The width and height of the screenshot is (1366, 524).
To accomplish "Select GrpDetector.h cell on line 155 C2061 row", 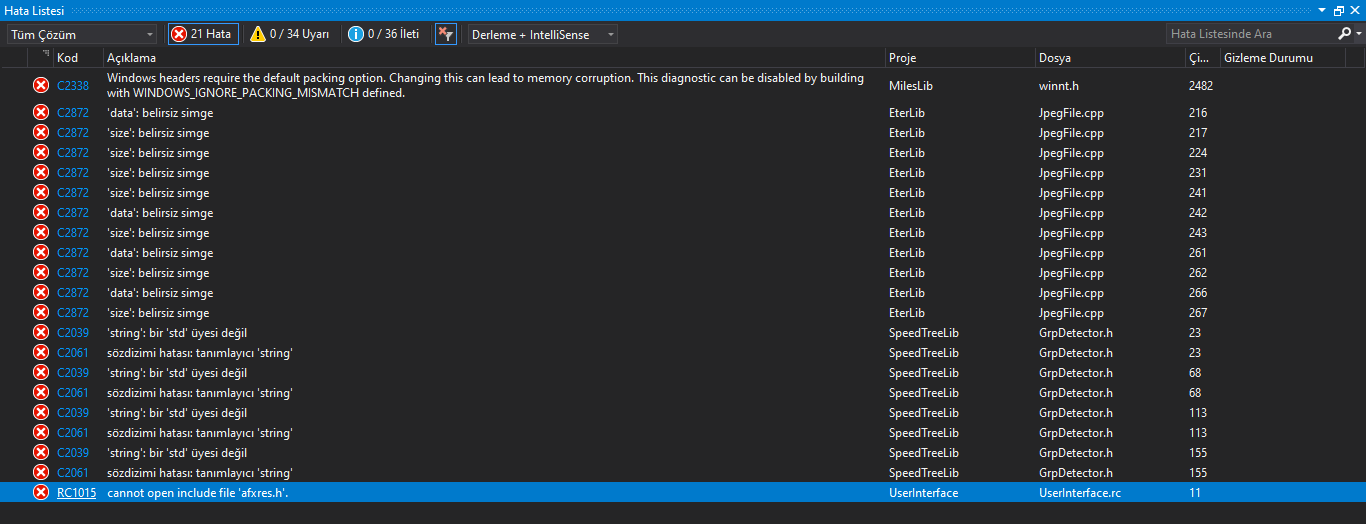I will (x=1076, y=473).
